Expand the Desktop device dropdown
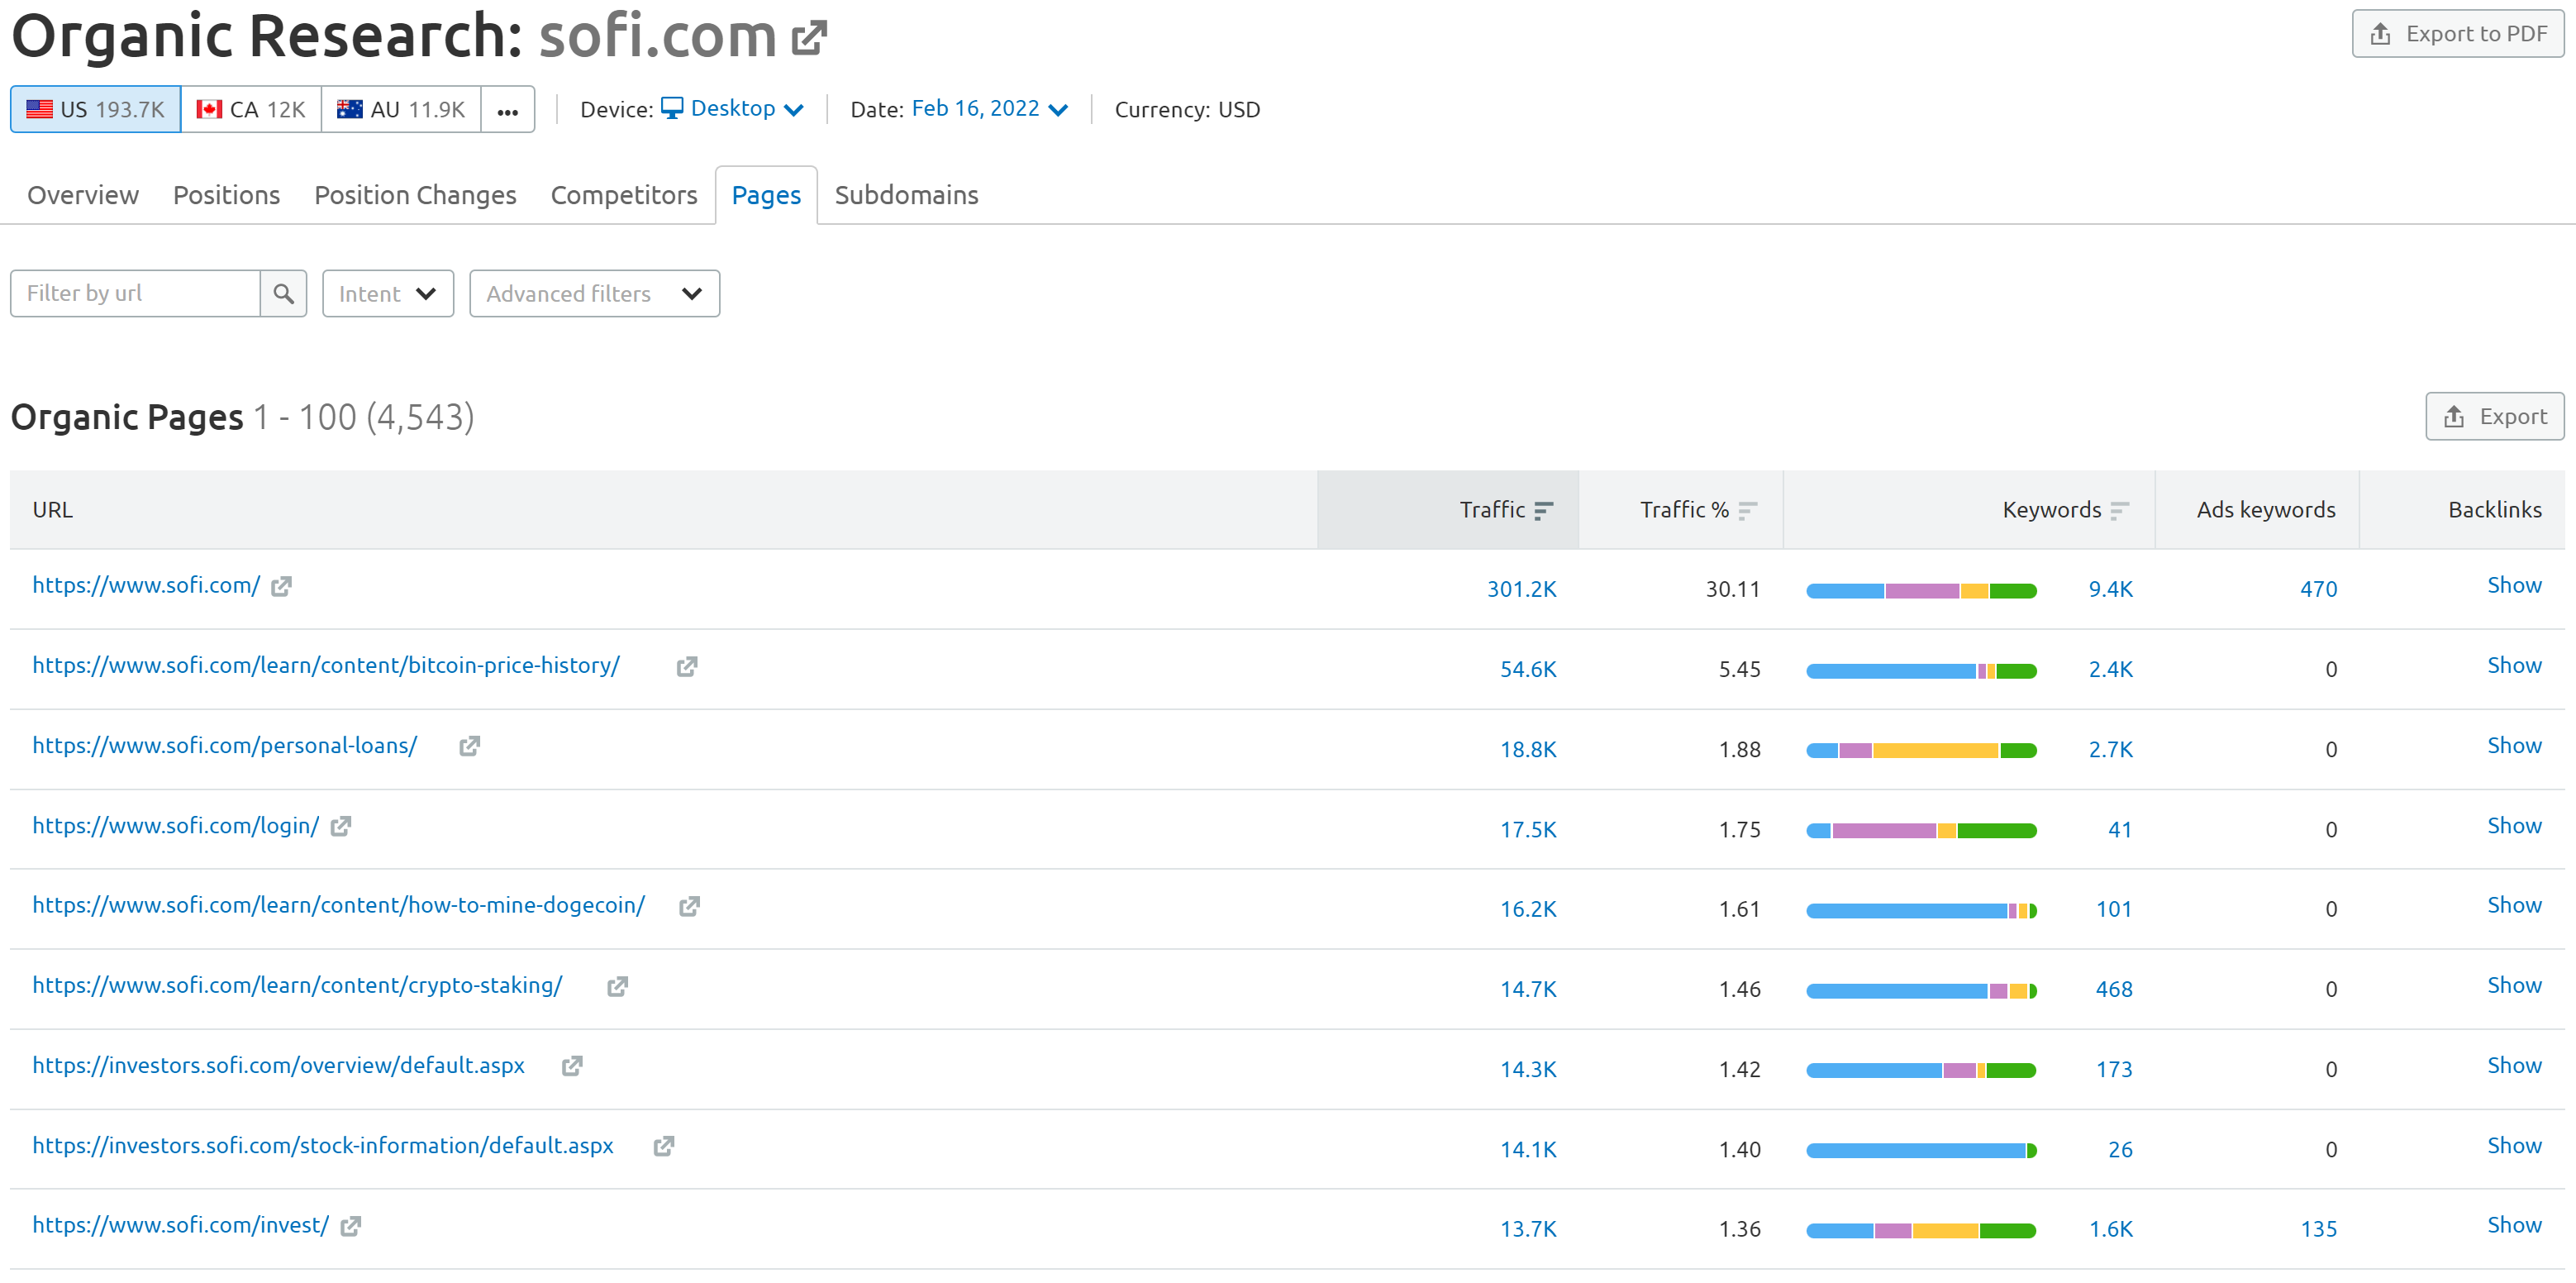 tap(733, 109)
